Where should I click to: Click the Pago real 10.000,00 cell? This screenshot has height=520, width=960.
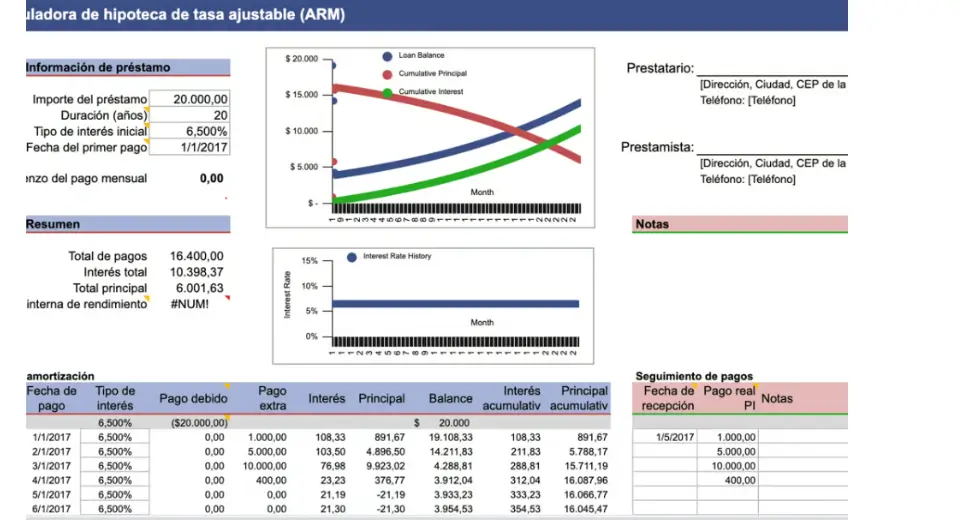[728, 466]
